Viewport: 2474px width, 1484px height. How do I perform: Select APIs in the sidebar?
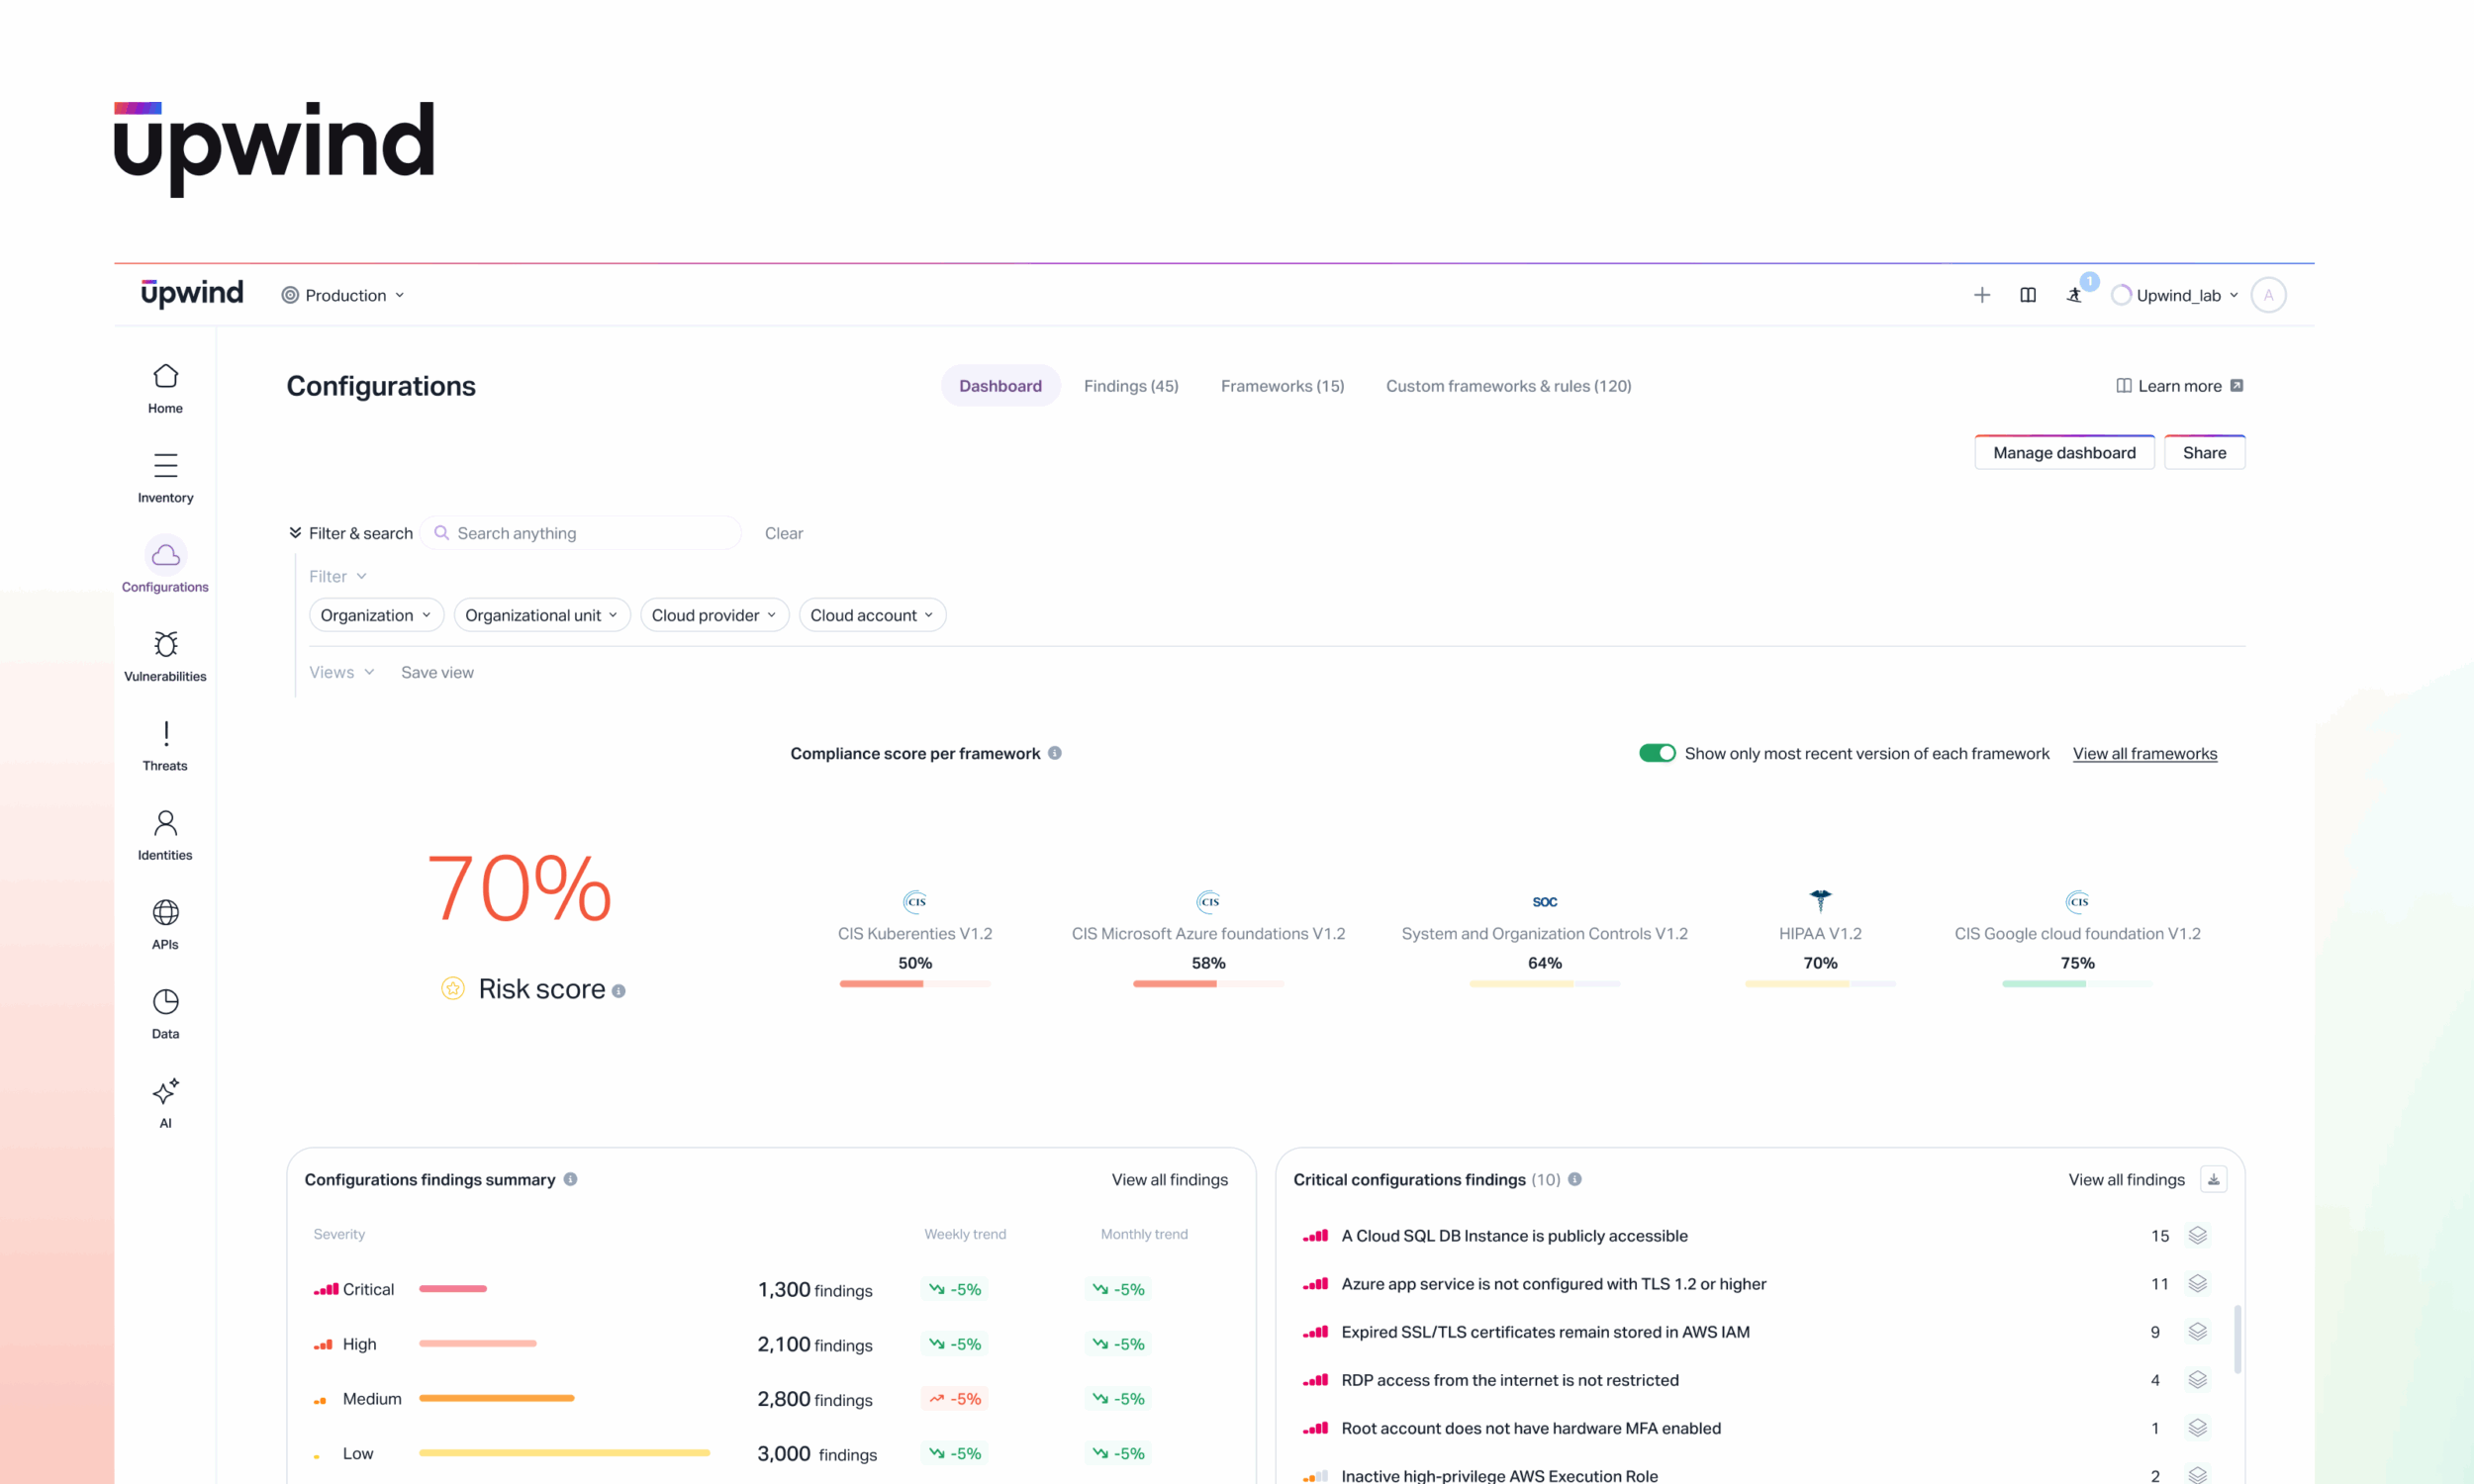click(164, 922)
